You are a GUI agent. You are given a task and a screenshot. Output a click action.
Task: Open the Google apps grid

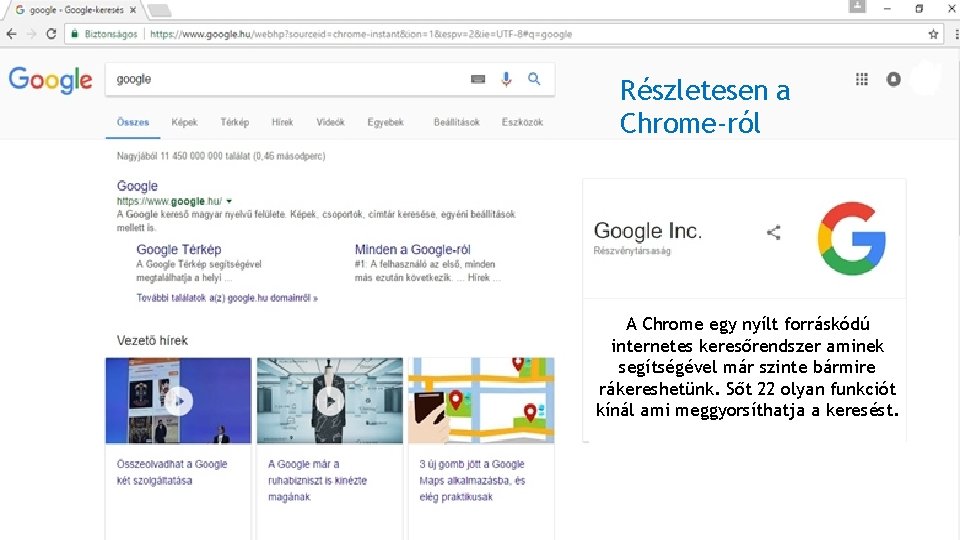(x=862, y=79)
